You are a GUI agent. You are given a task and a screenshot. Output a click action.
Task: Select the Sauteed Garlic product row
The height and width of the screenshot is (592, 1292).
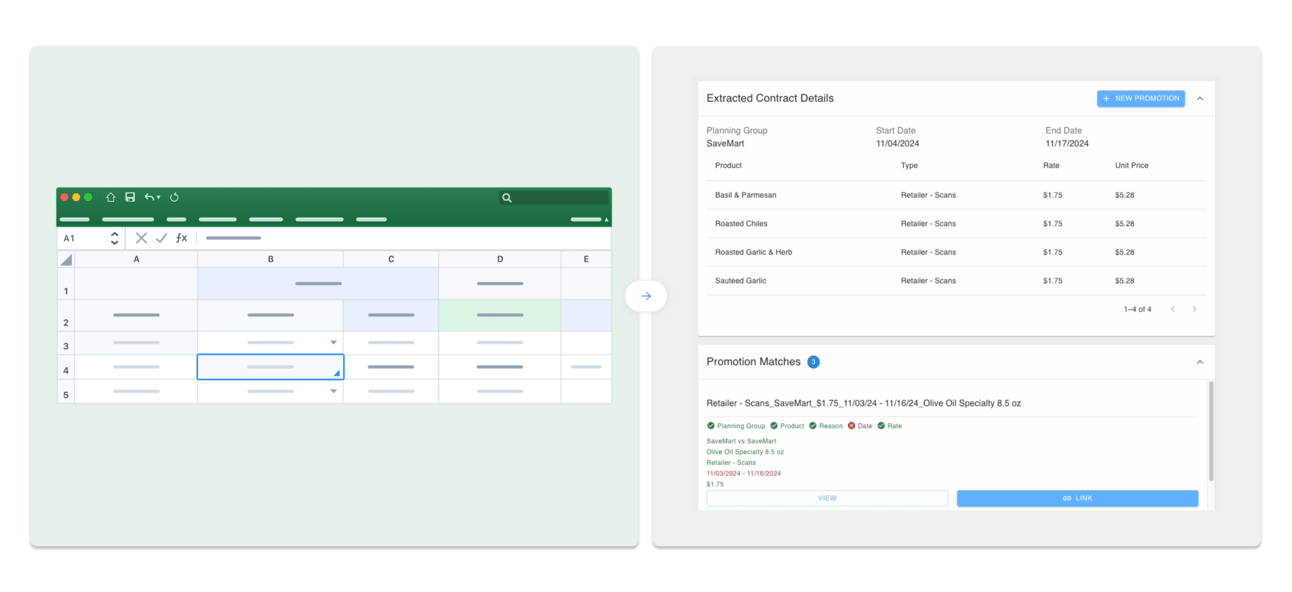(x=956, y=281)
